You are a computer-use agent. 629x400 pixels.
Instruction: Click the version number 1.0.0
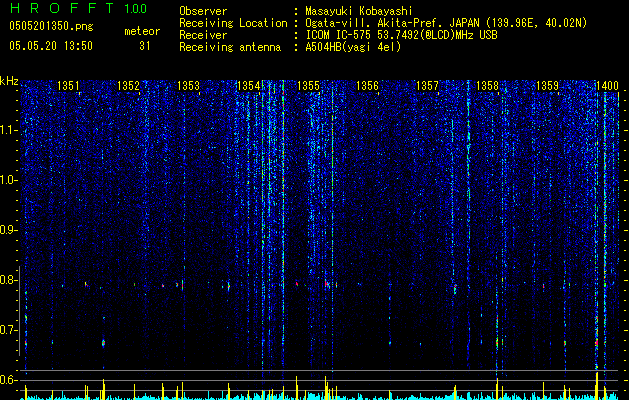tap(136, 8)
